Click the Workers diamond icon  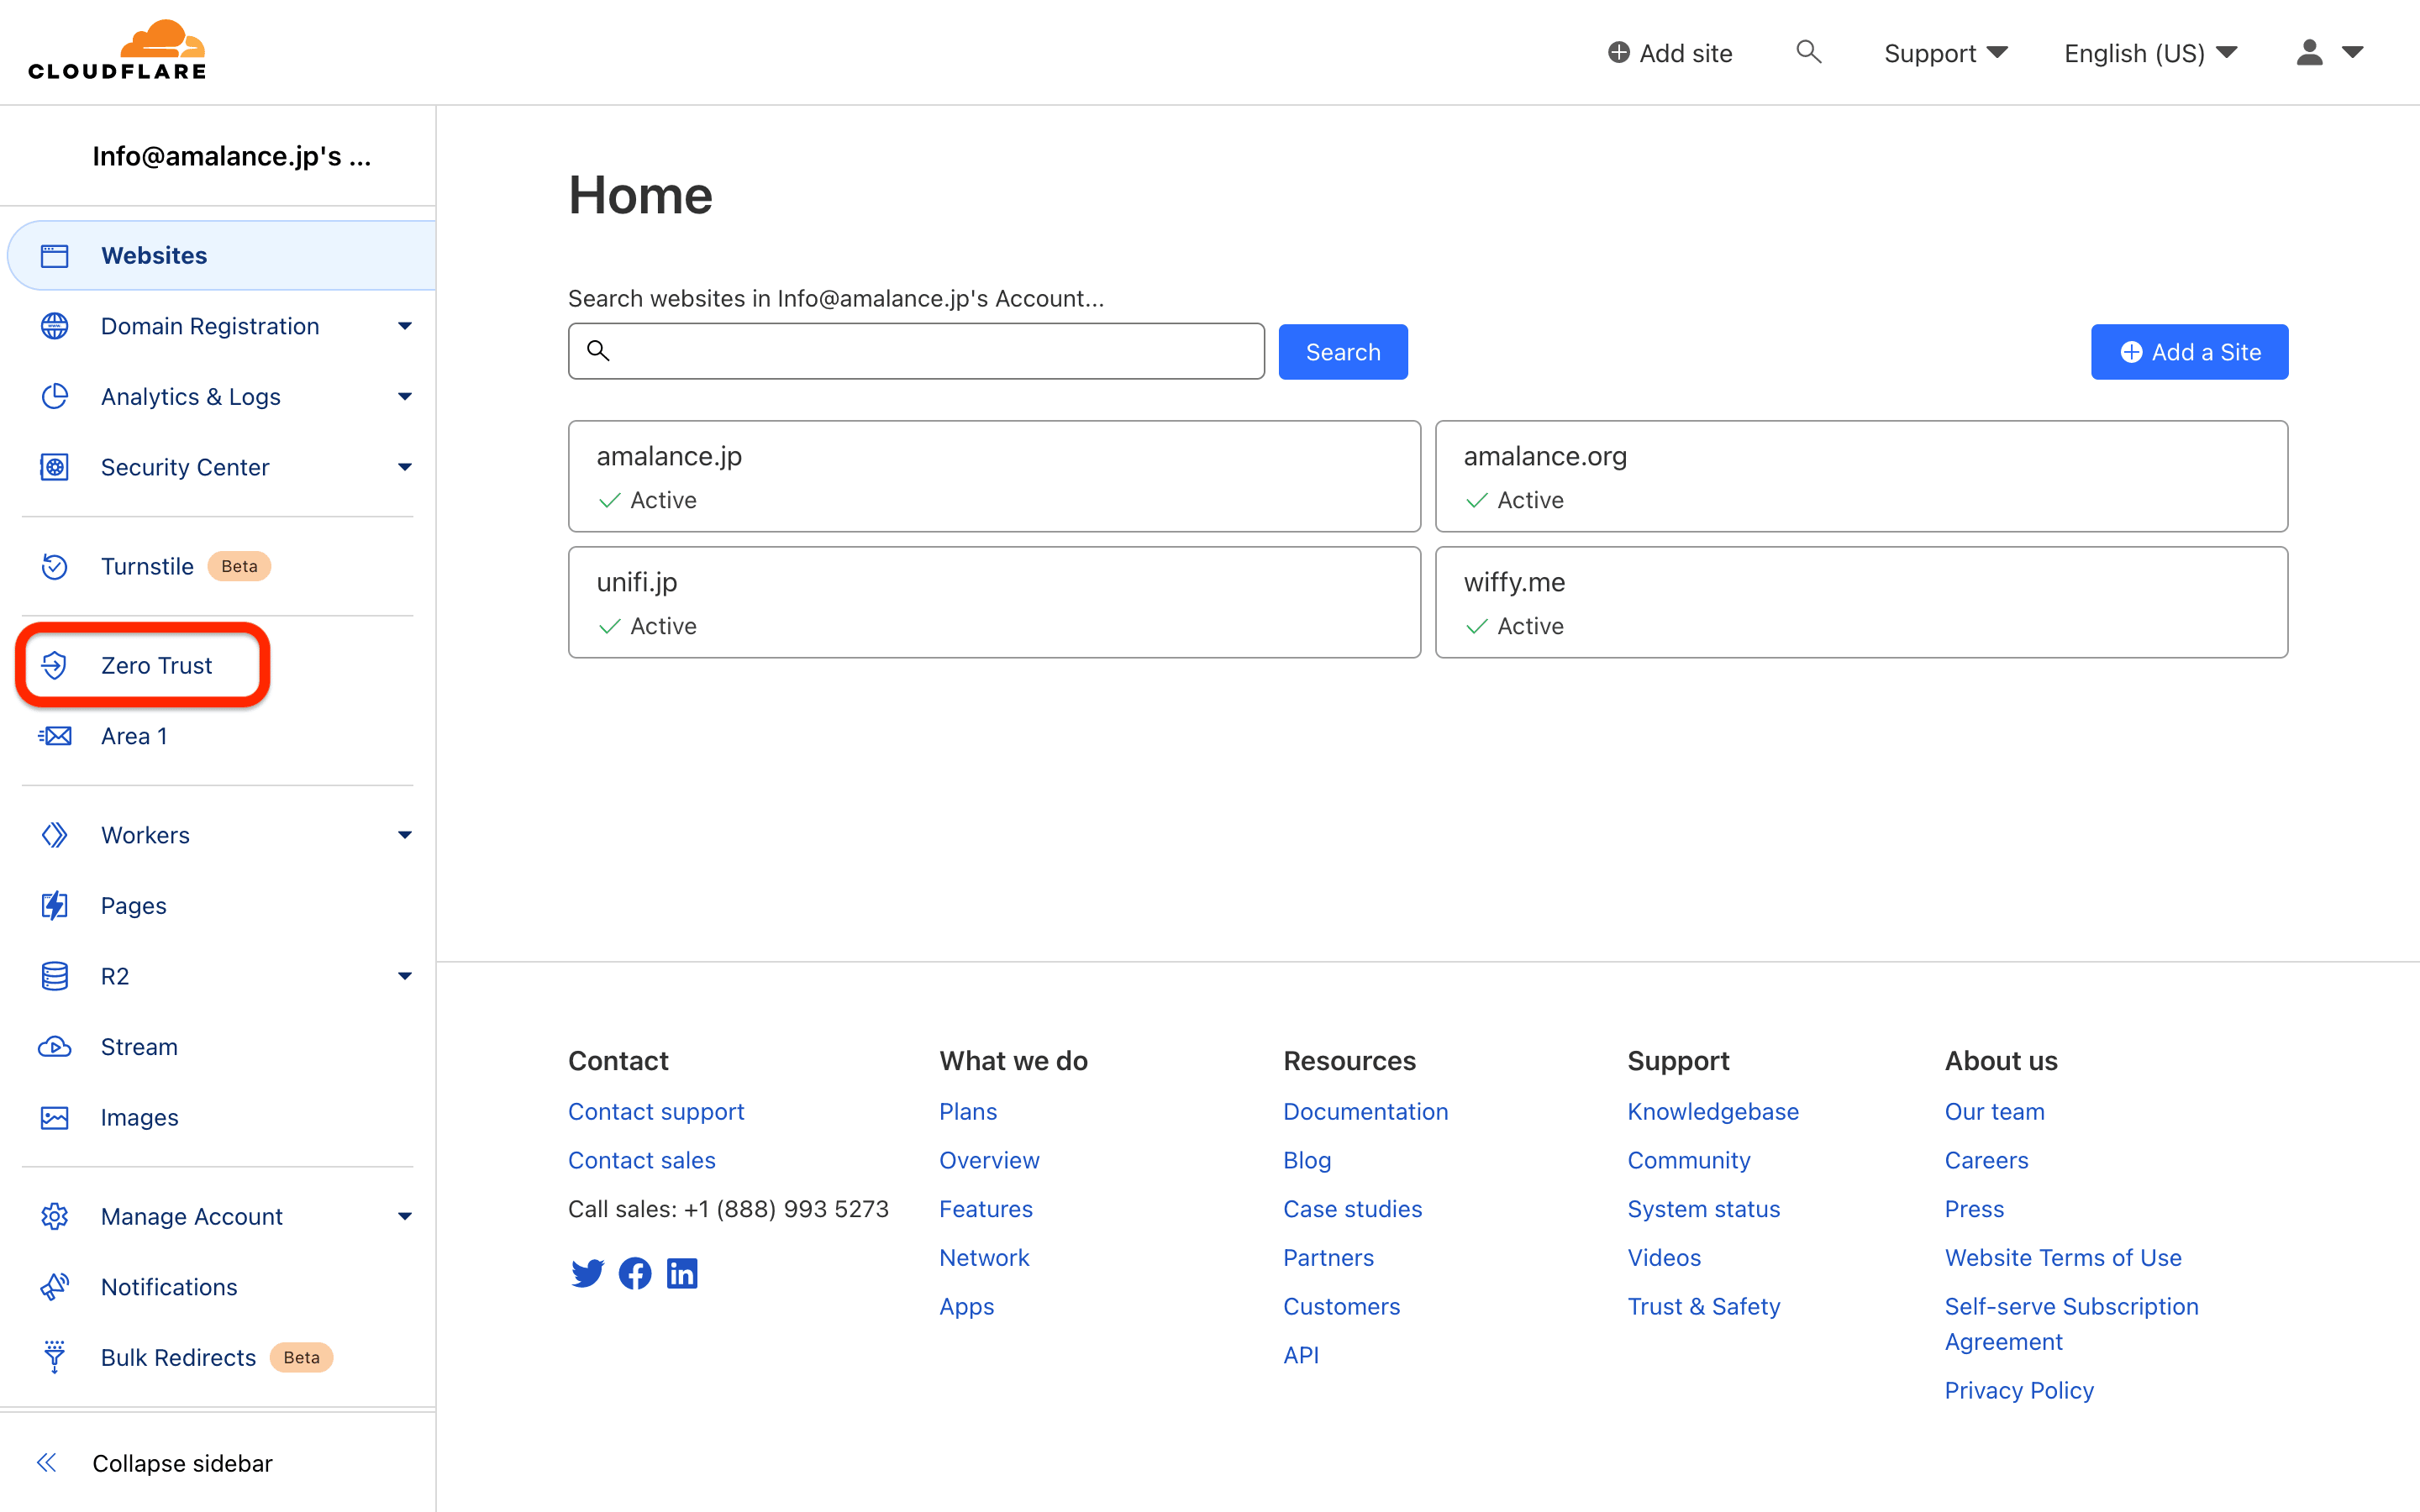click(x=55, y=835)
